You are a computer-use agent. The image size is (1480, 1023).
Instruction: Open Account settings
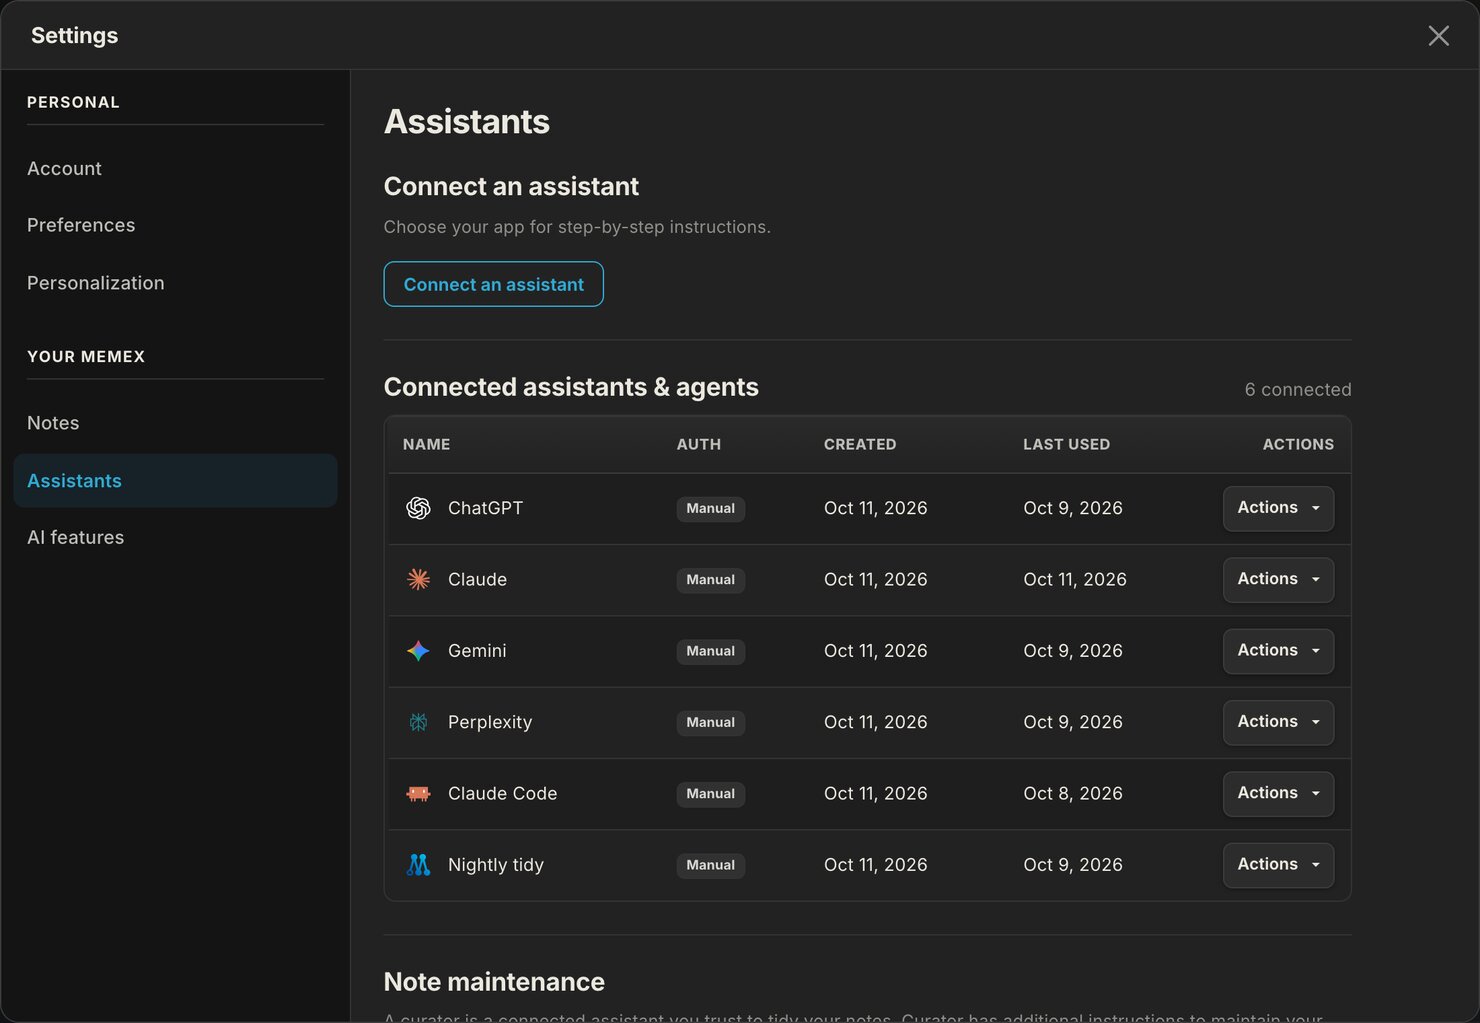coord(175,168)
